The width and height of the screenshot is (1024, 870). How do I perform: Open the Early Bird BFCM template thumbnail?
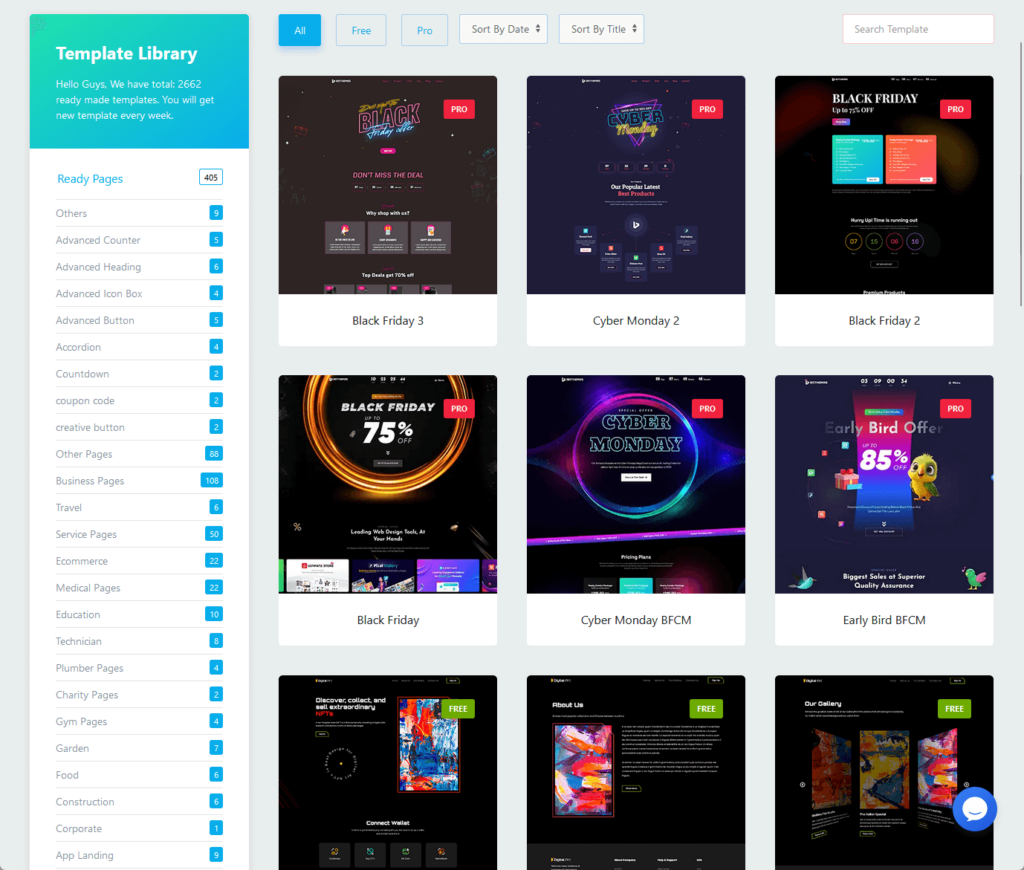(884, 484)
